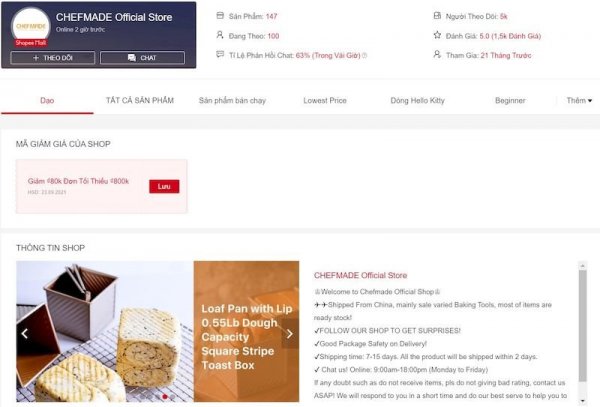Click the products store icon beside Sản Phẩm

point(220,16)
